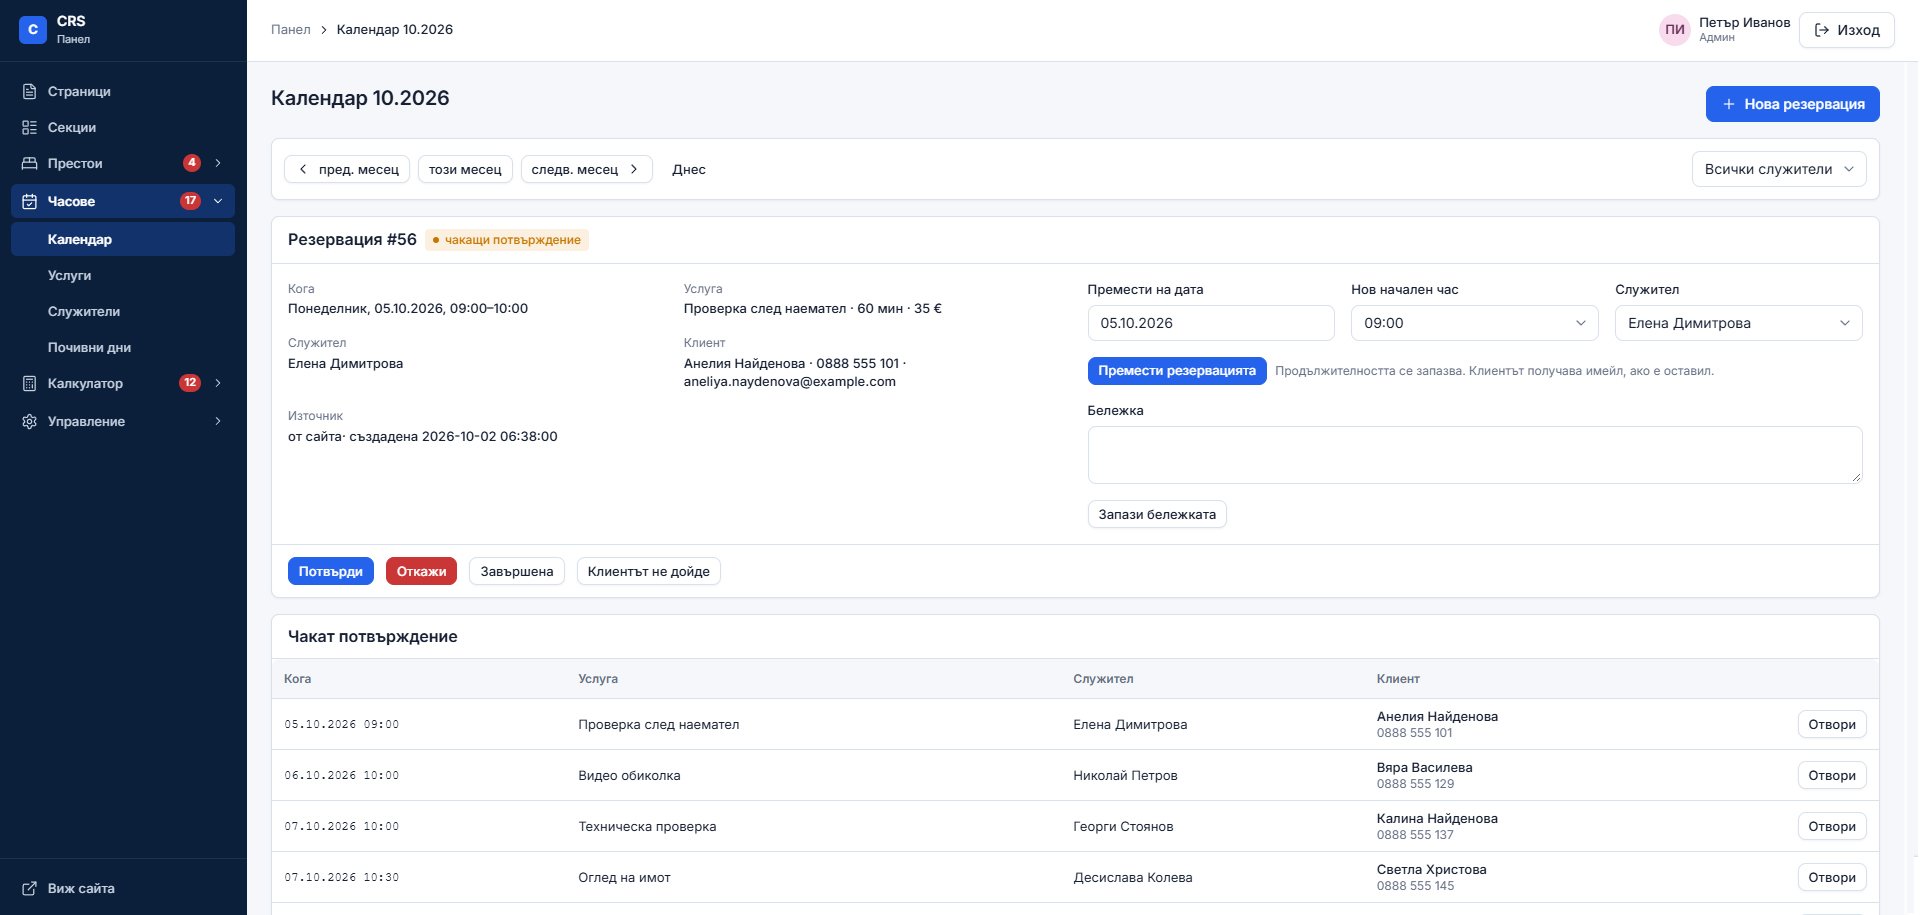Confirm the reservation with Потвърди

331,571
